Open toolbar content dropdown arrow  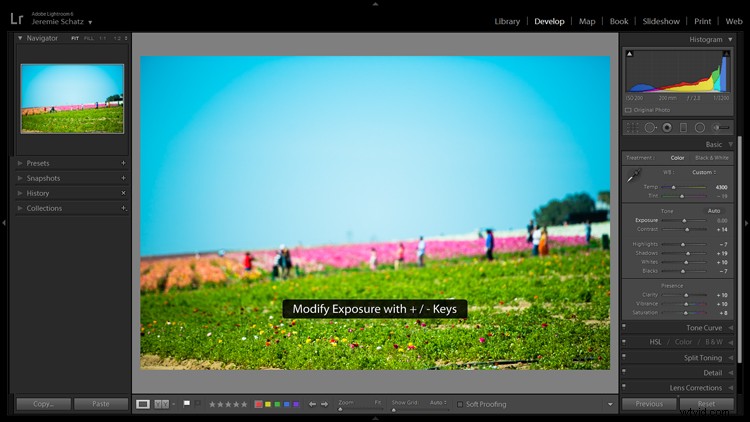610,404
